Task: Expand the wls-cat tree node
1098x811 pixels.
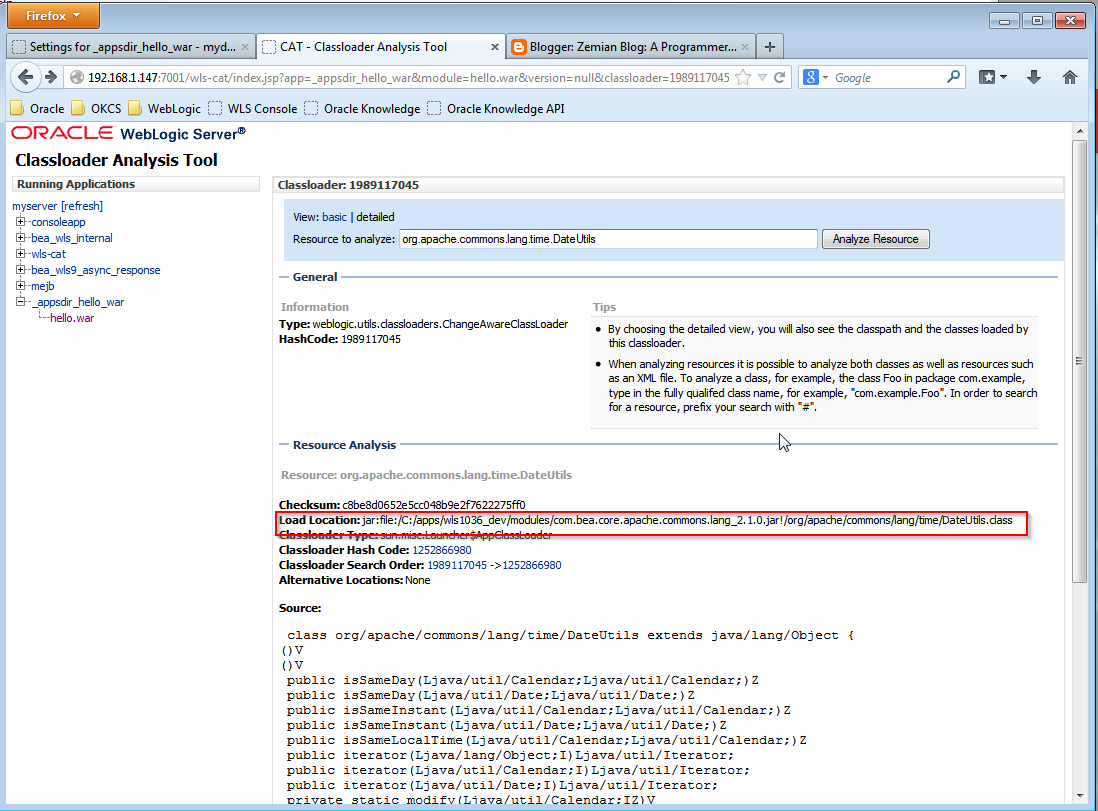Action: coord(20,254)
